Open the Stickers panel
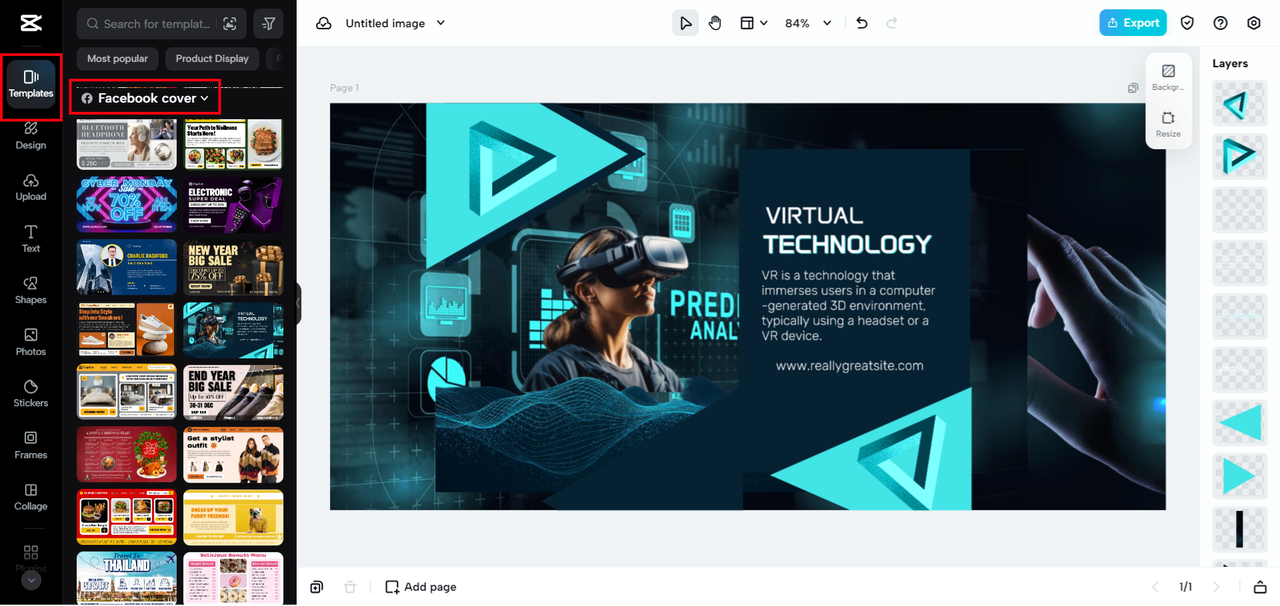Image resolution: width=1280 pixels, height=606 pixels. pos(31,393)
